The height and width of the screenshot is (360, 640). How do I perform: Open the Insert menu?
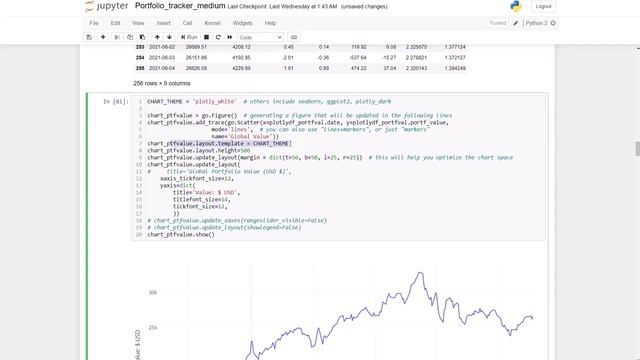tap(164, 23)
